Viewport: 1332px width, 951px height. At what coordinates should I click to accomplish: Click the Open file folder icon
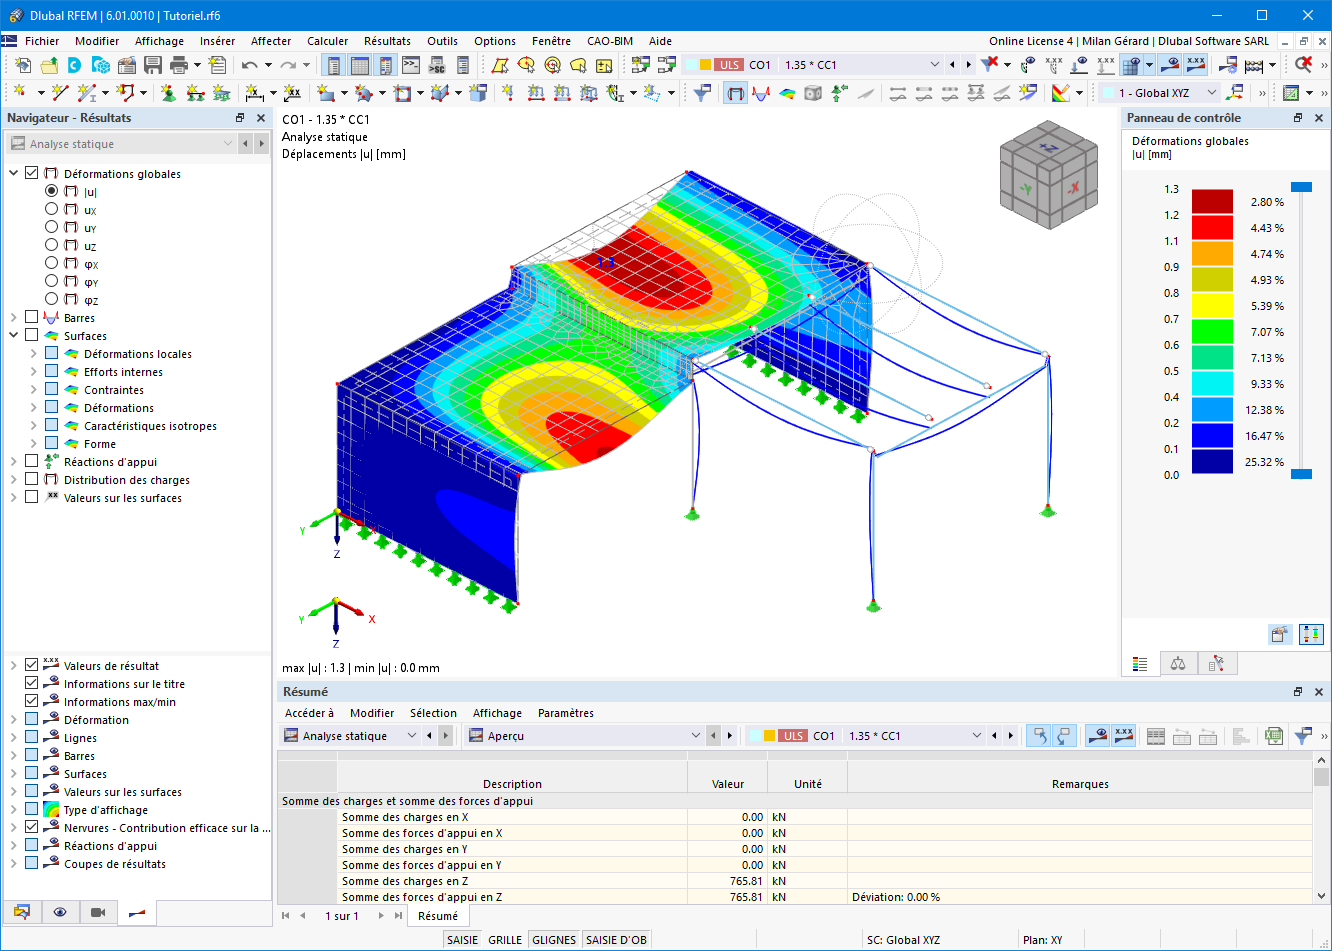(x=49, y=65)
